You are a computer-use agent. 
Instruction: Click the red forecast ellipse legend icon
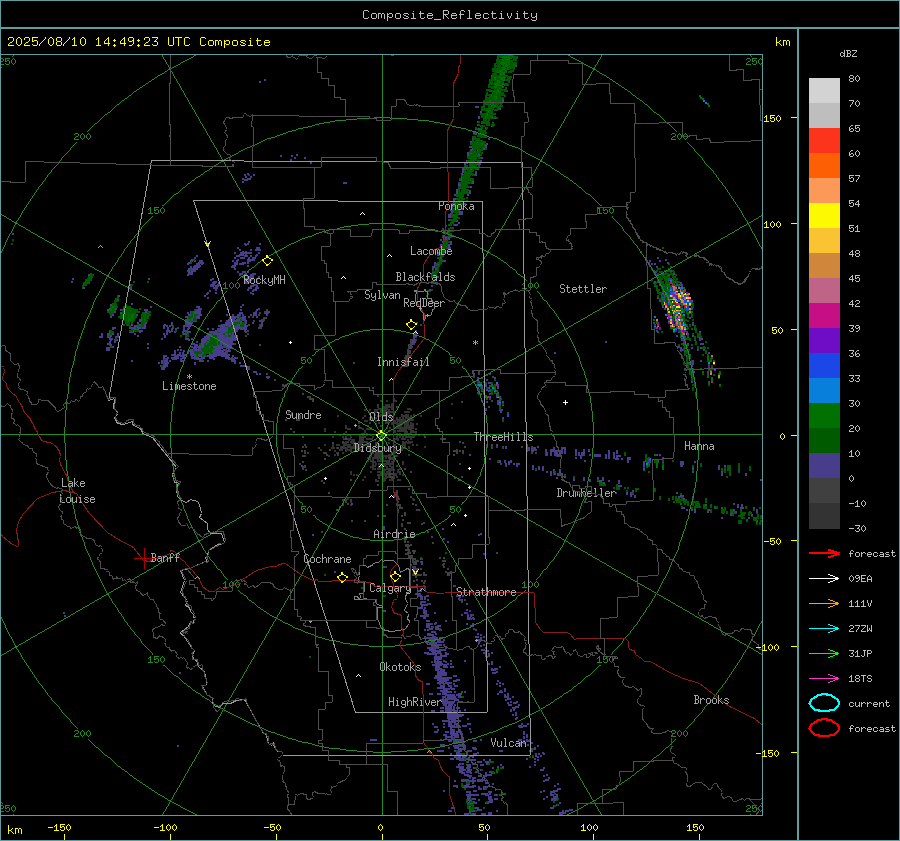[x=824, y=728]
